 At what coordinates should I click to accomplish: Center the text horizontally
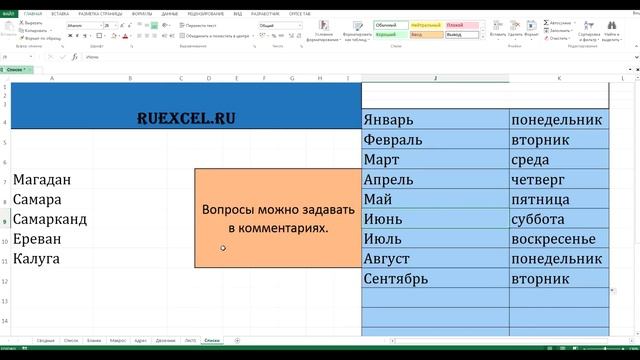(147, 36)
